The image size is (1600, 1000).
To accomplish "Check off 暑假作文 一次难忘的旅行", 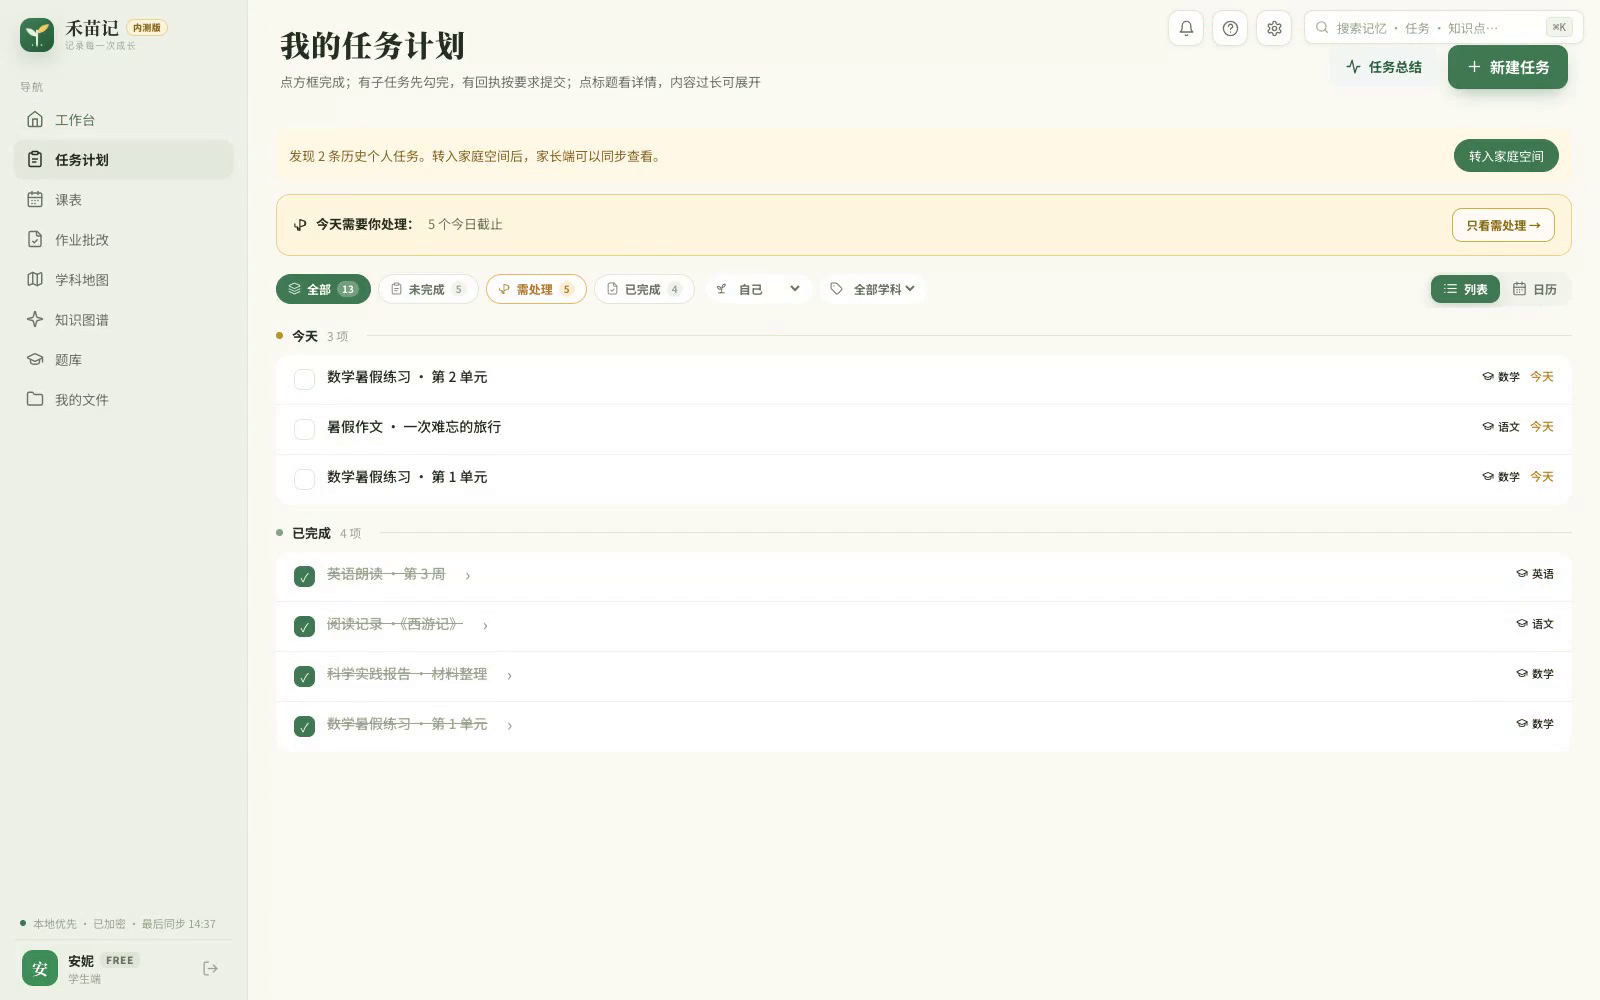I will [x=305, y=429].
